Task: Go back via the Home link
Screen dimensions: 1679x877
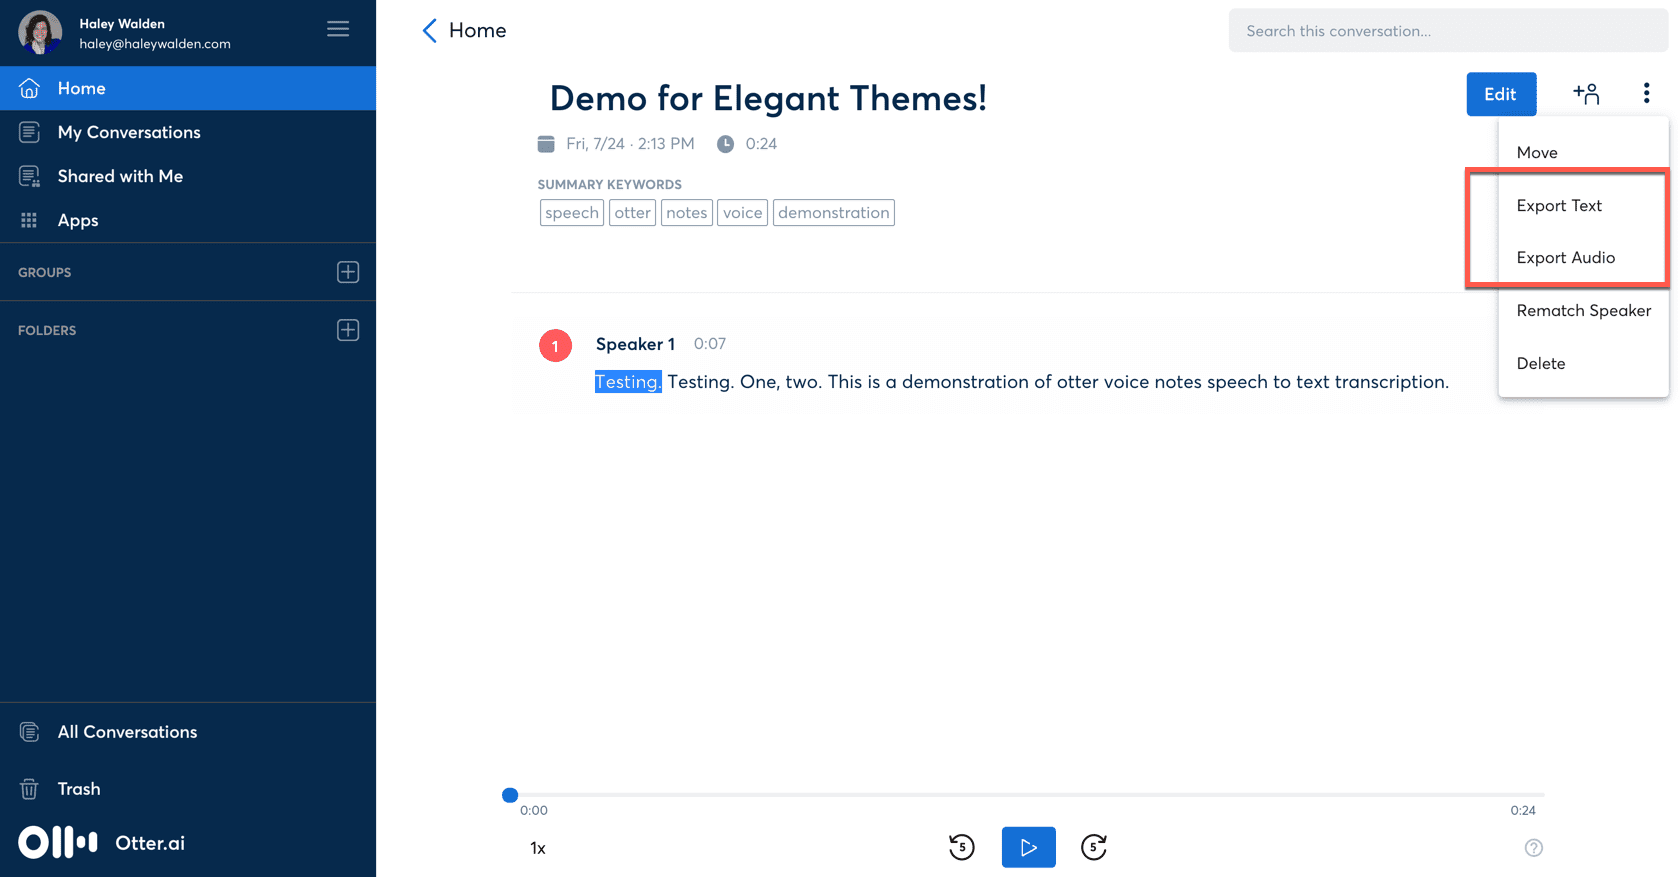Action: coord(465,31)
